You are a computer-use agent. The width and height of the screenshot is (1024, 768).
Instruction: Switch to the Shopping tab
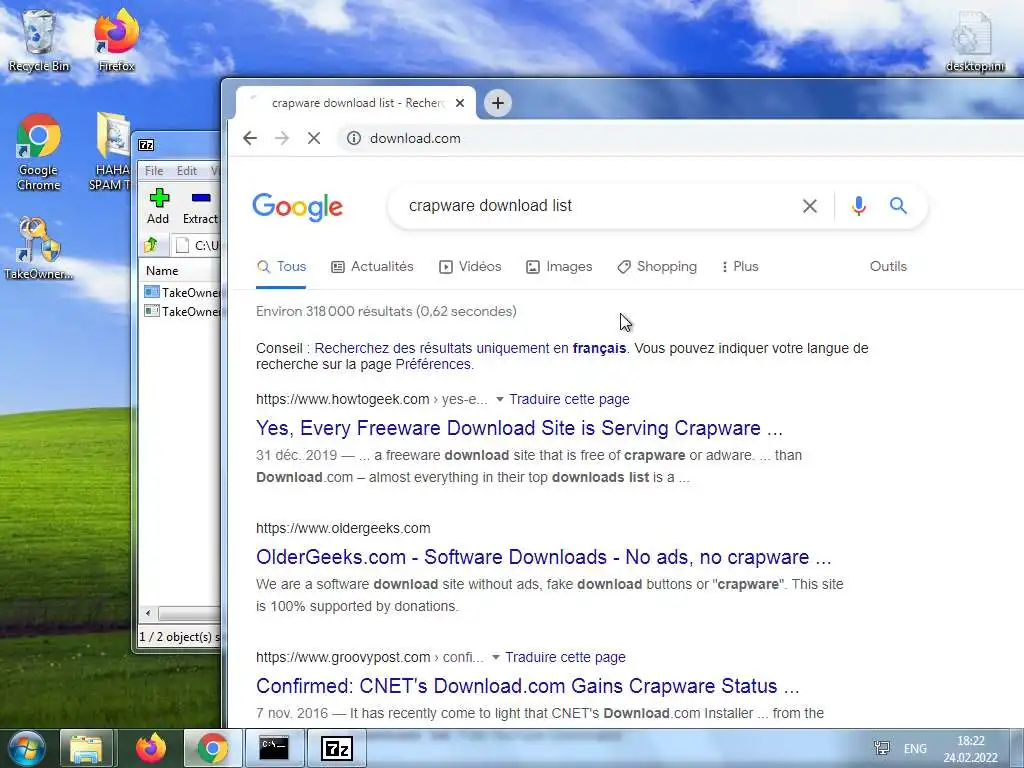(657, 266)
